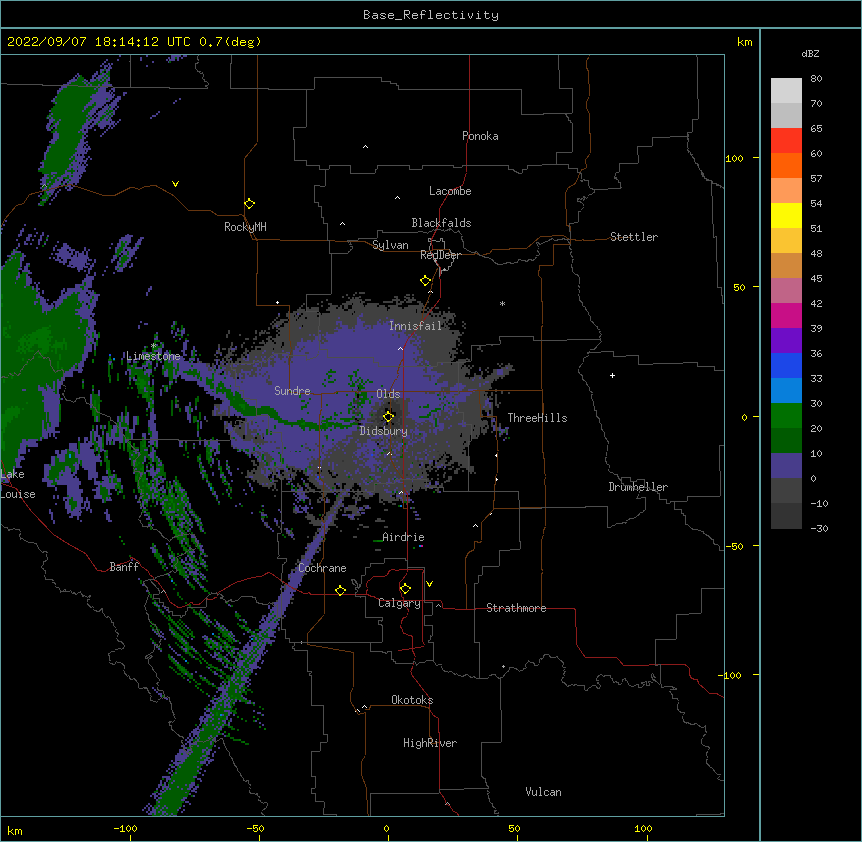Viewport: 862px width, 842px height.
Task: Select the 80 dBZ white color swatch
Action: pos(786,90)
